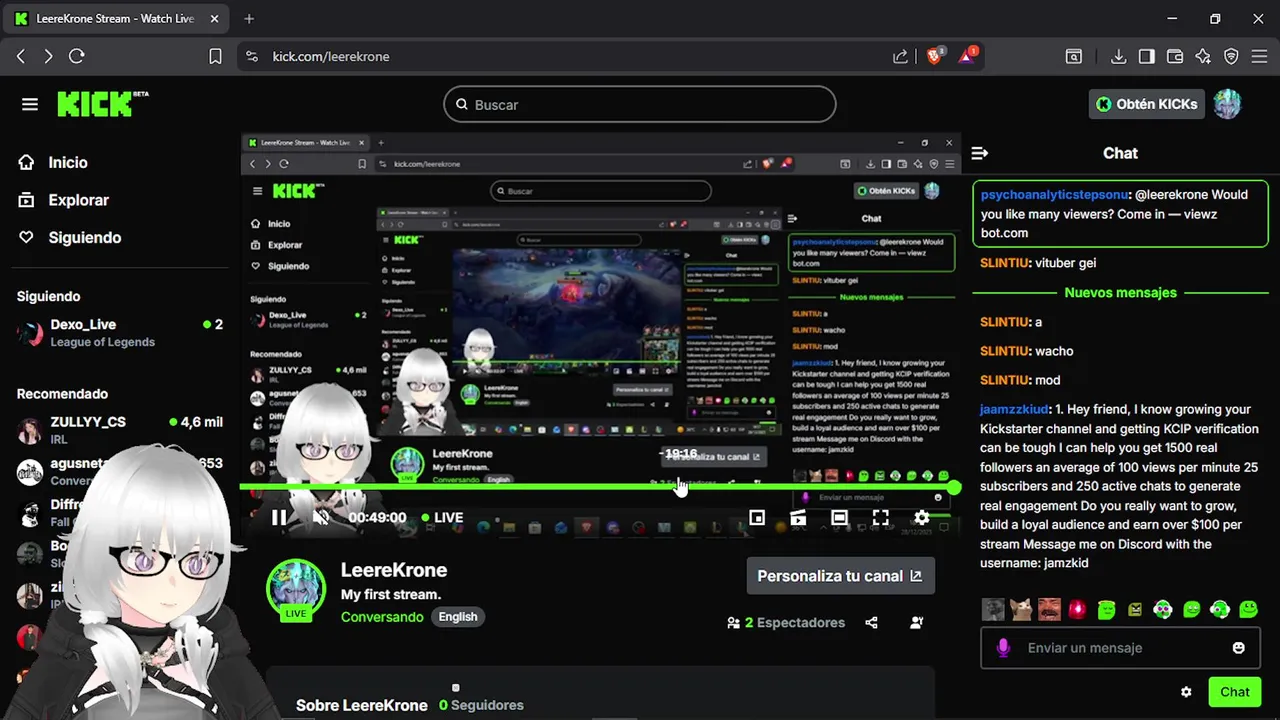Click the jaamzzkiud username in chat
The height and width of the screenshot is (720, 1280).
pyautogui.click(x=1014, y=409)
